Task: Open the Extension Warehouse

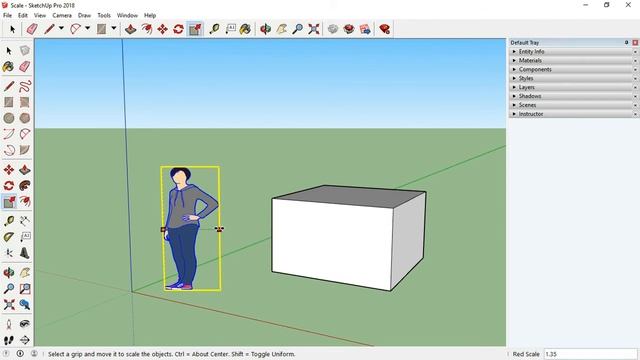Action: tap(349, 29)
